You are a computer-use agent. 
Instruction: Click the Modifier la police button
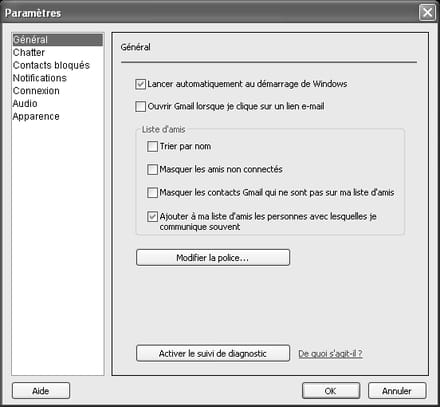[213, 258]
